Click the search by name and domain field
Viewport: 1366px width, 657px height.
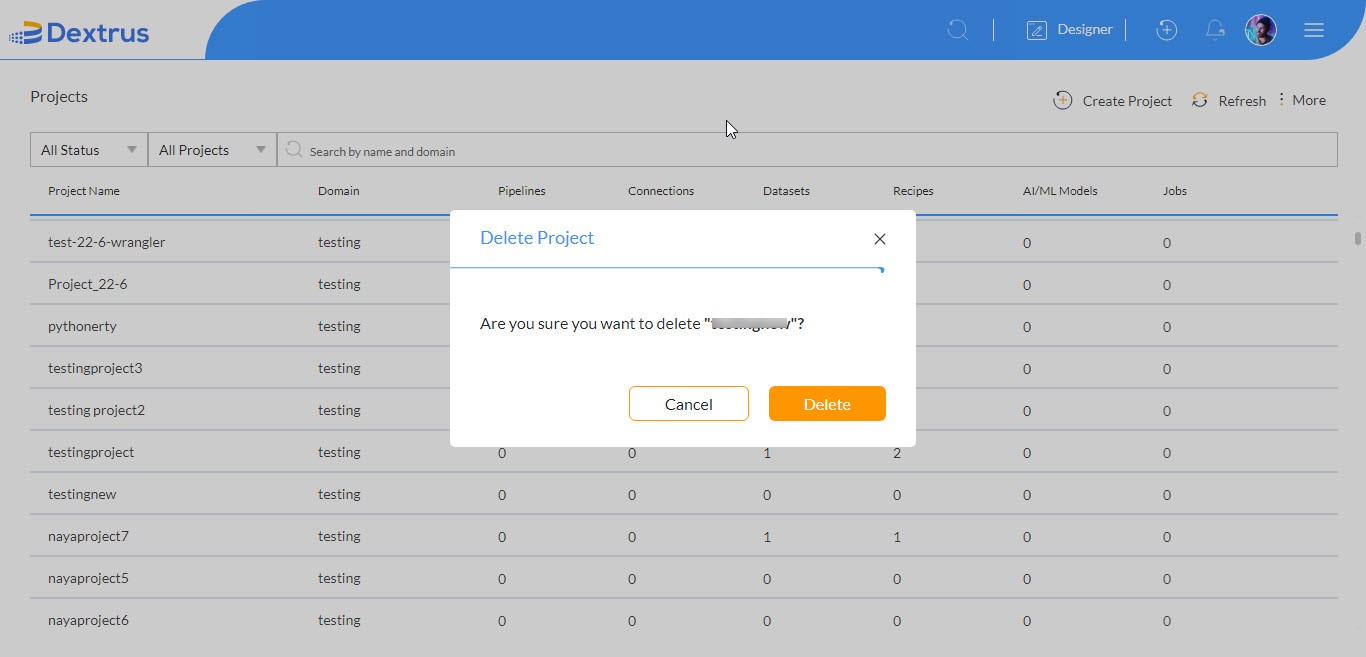point(807,150)
